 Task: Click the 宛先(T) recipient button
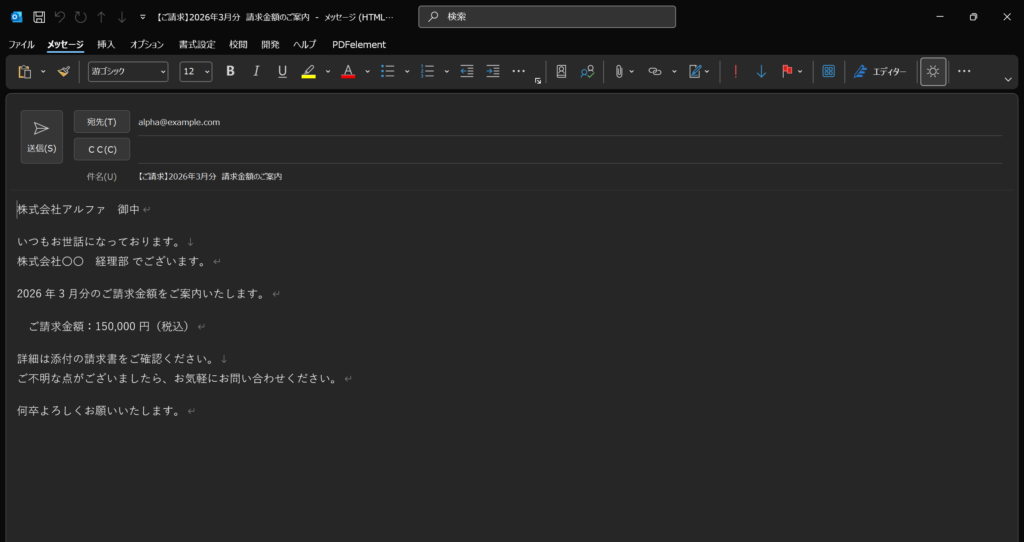tap(102, 122)
